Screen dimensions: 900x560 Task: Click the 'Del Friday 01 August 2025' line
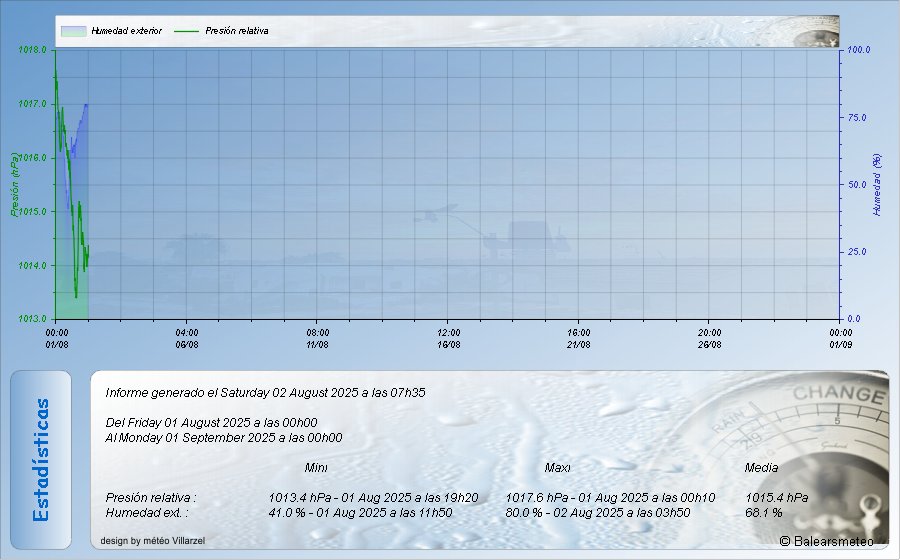[x=211, y=423]
